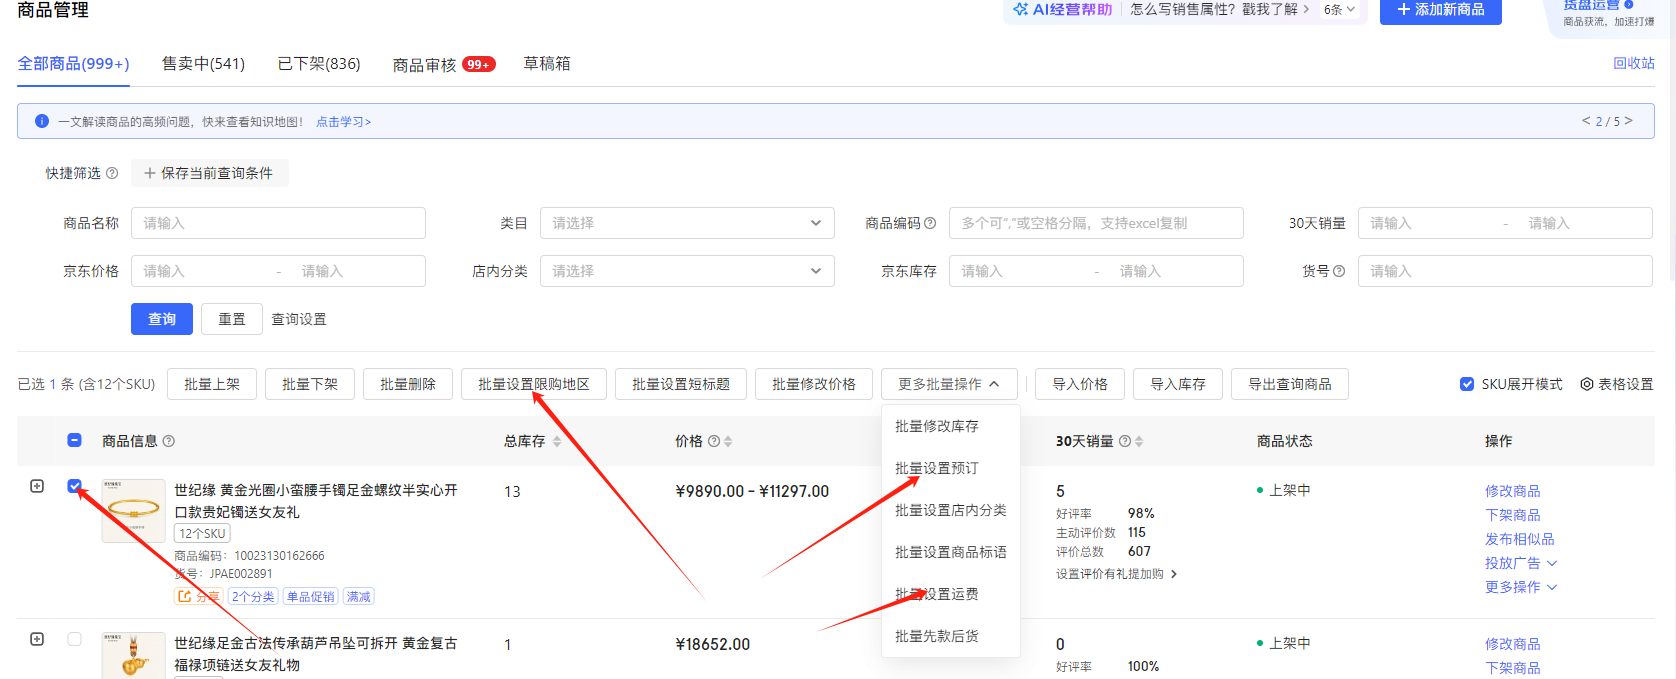The image size is (1676, 679).
Task: Toggle SKU展开模式 checkbox
Action: (1467, 384)
